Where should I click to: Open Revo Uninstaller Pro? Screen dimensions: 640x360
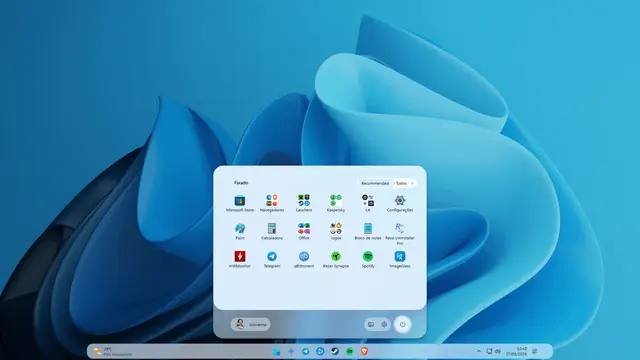400,233
